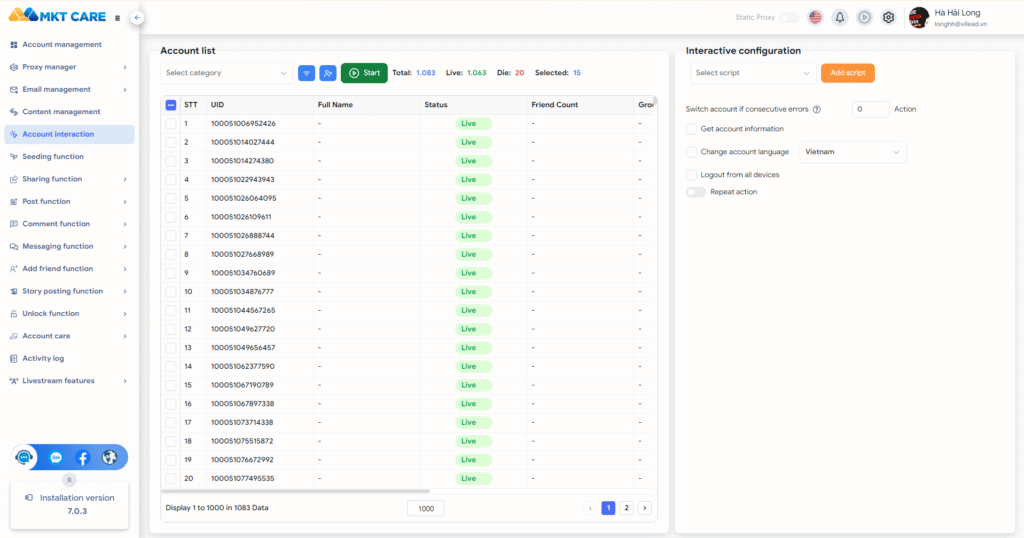
Task: Open the Zalo chat icon
Action: point(56,457)
